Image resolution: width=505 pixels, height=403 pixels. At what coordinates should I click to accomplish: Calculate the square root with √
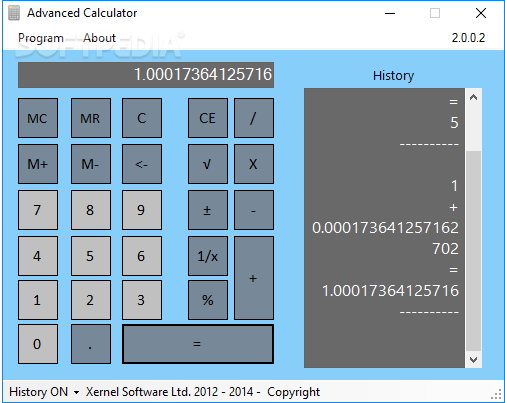click(208, 164)
